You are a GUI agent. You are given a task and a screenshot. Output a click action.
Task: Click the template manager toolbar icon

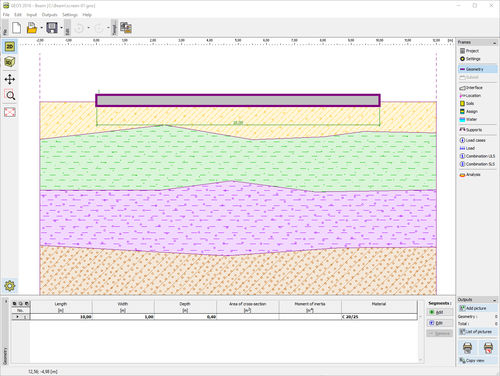126,28
